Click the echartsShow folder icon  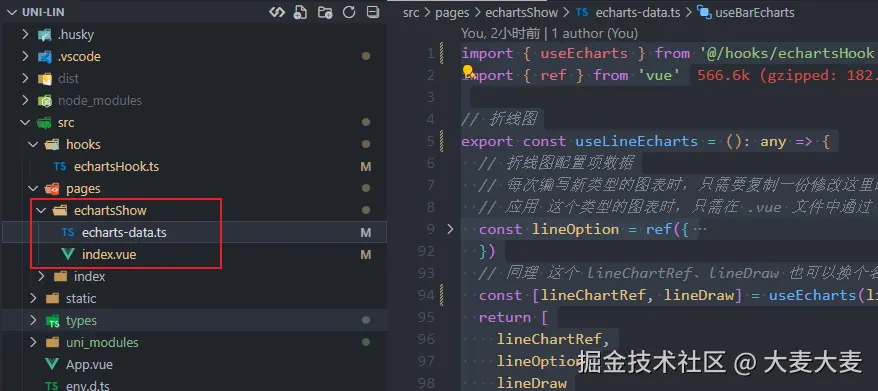60,211
